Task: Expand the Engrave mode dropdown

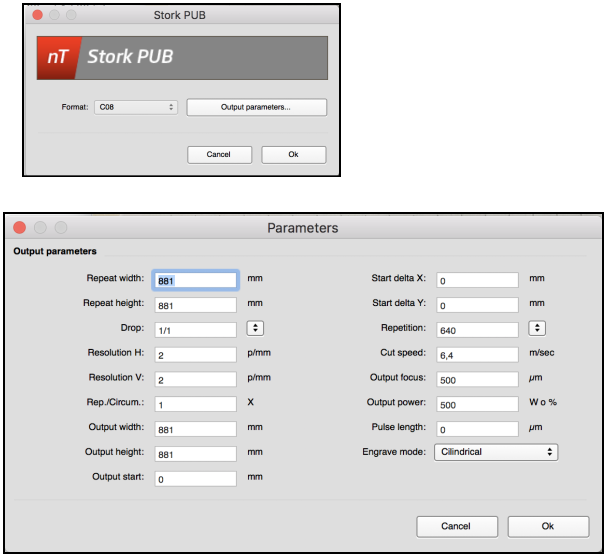Action: pyautogui.click(x=496, y=452)
